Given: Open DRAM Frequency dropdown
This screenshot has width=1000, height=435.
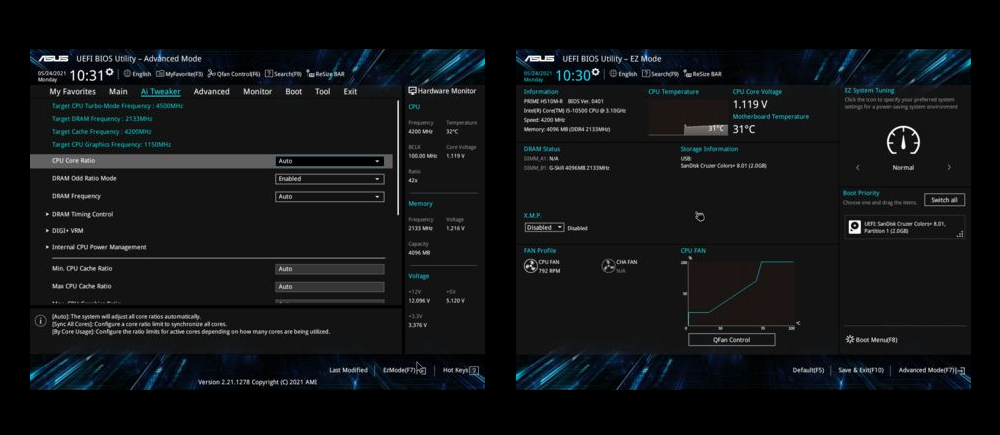Looking at the screenshot, I should (330, 197).
